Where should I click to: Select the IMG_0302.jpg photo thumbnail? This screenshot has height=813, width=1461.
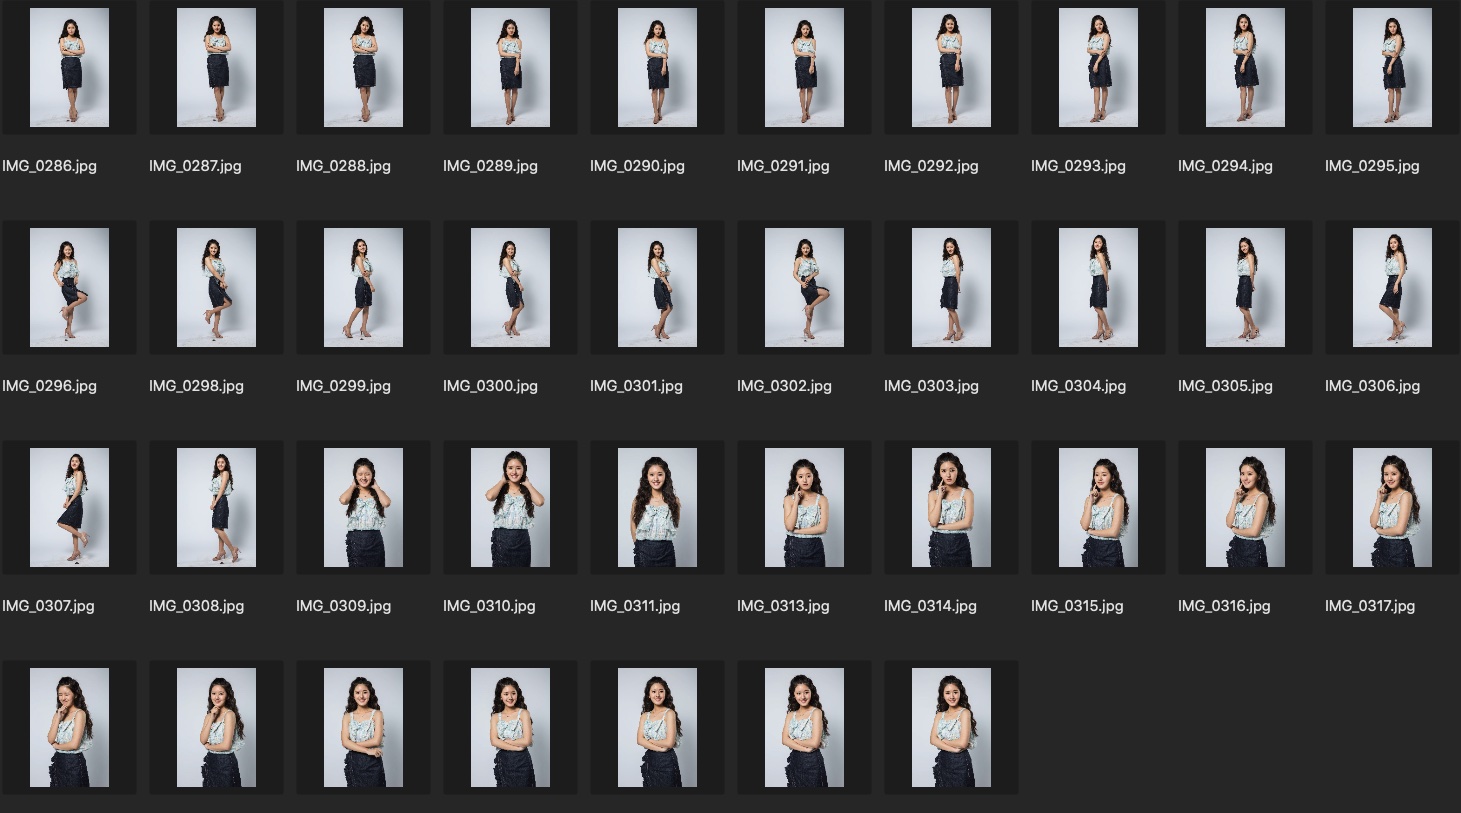pos(804,288)
